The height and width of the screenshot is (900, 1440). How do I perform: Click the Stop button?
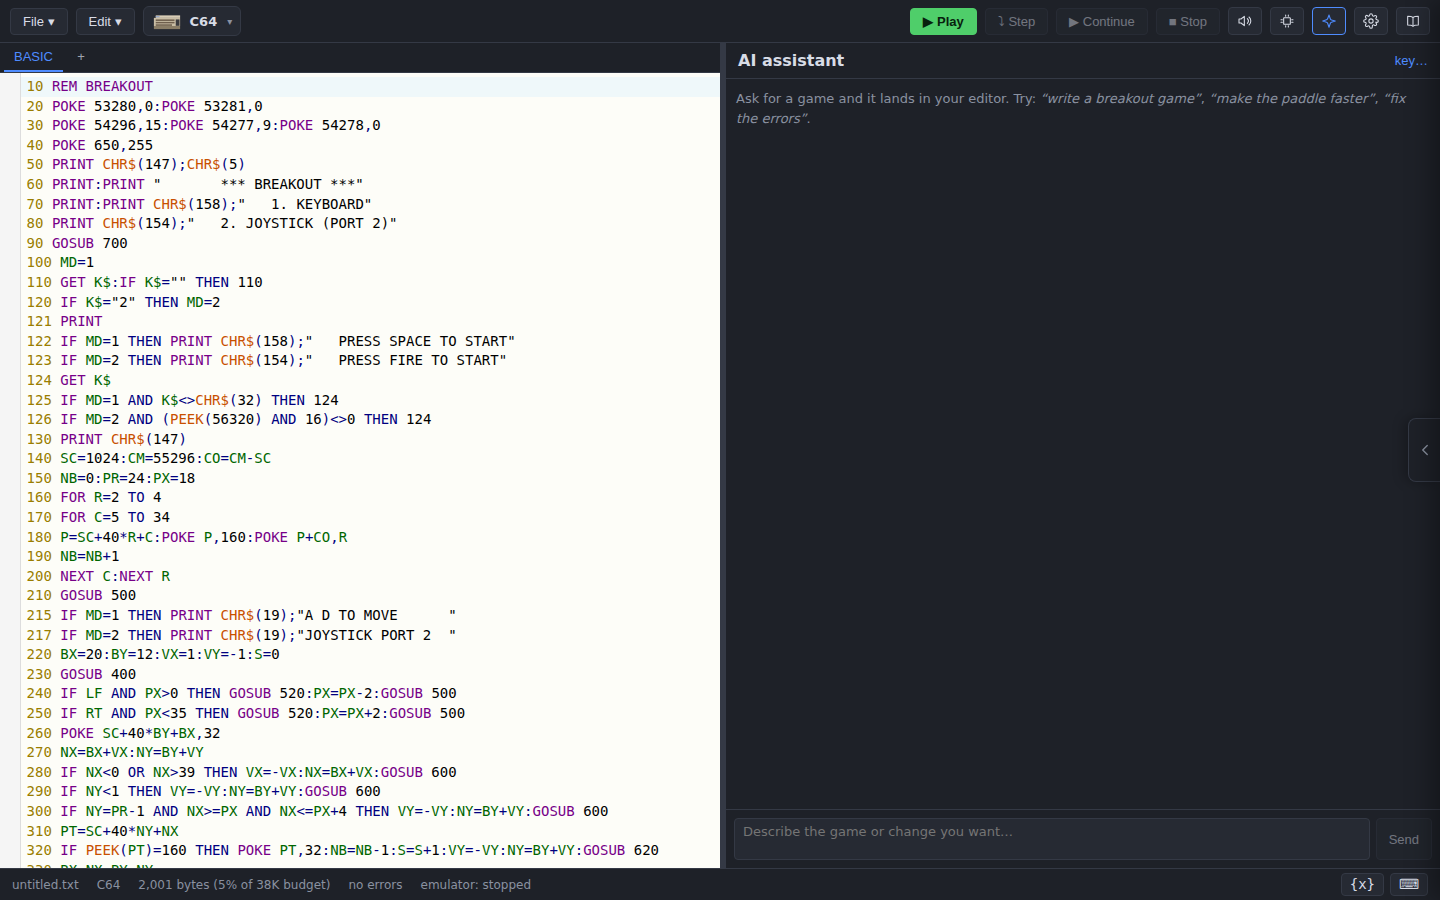[x=1188, y=21]
